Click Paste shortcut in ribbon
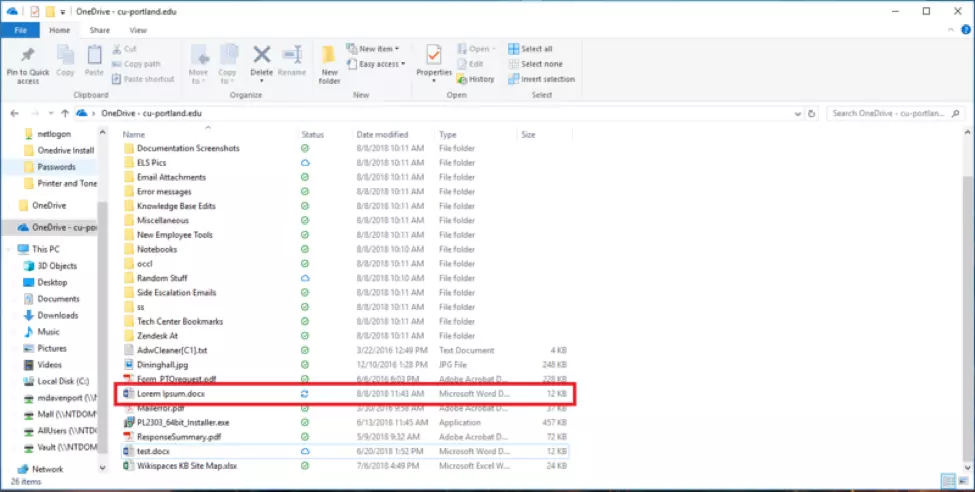 [x=143, y=79]
